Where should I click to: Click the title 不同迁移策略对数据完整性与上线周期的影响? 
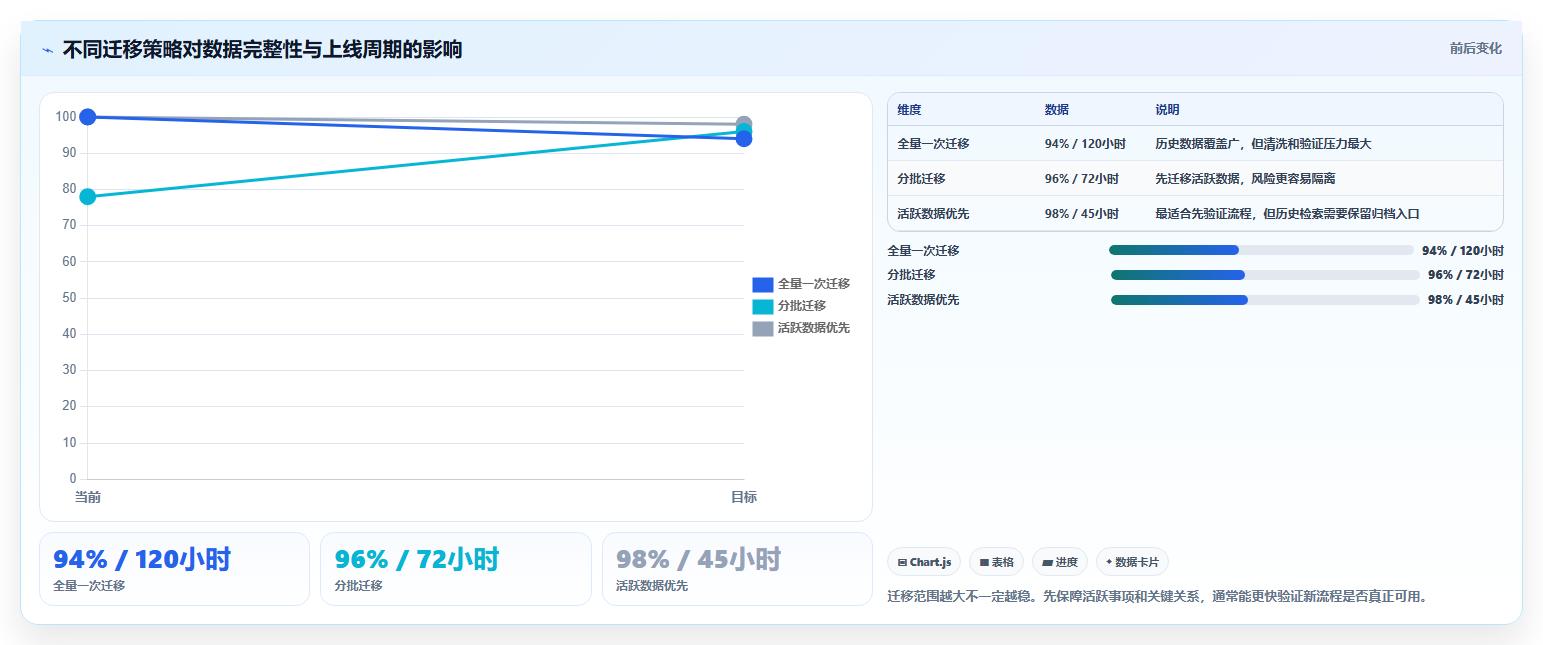coord(262,49)
